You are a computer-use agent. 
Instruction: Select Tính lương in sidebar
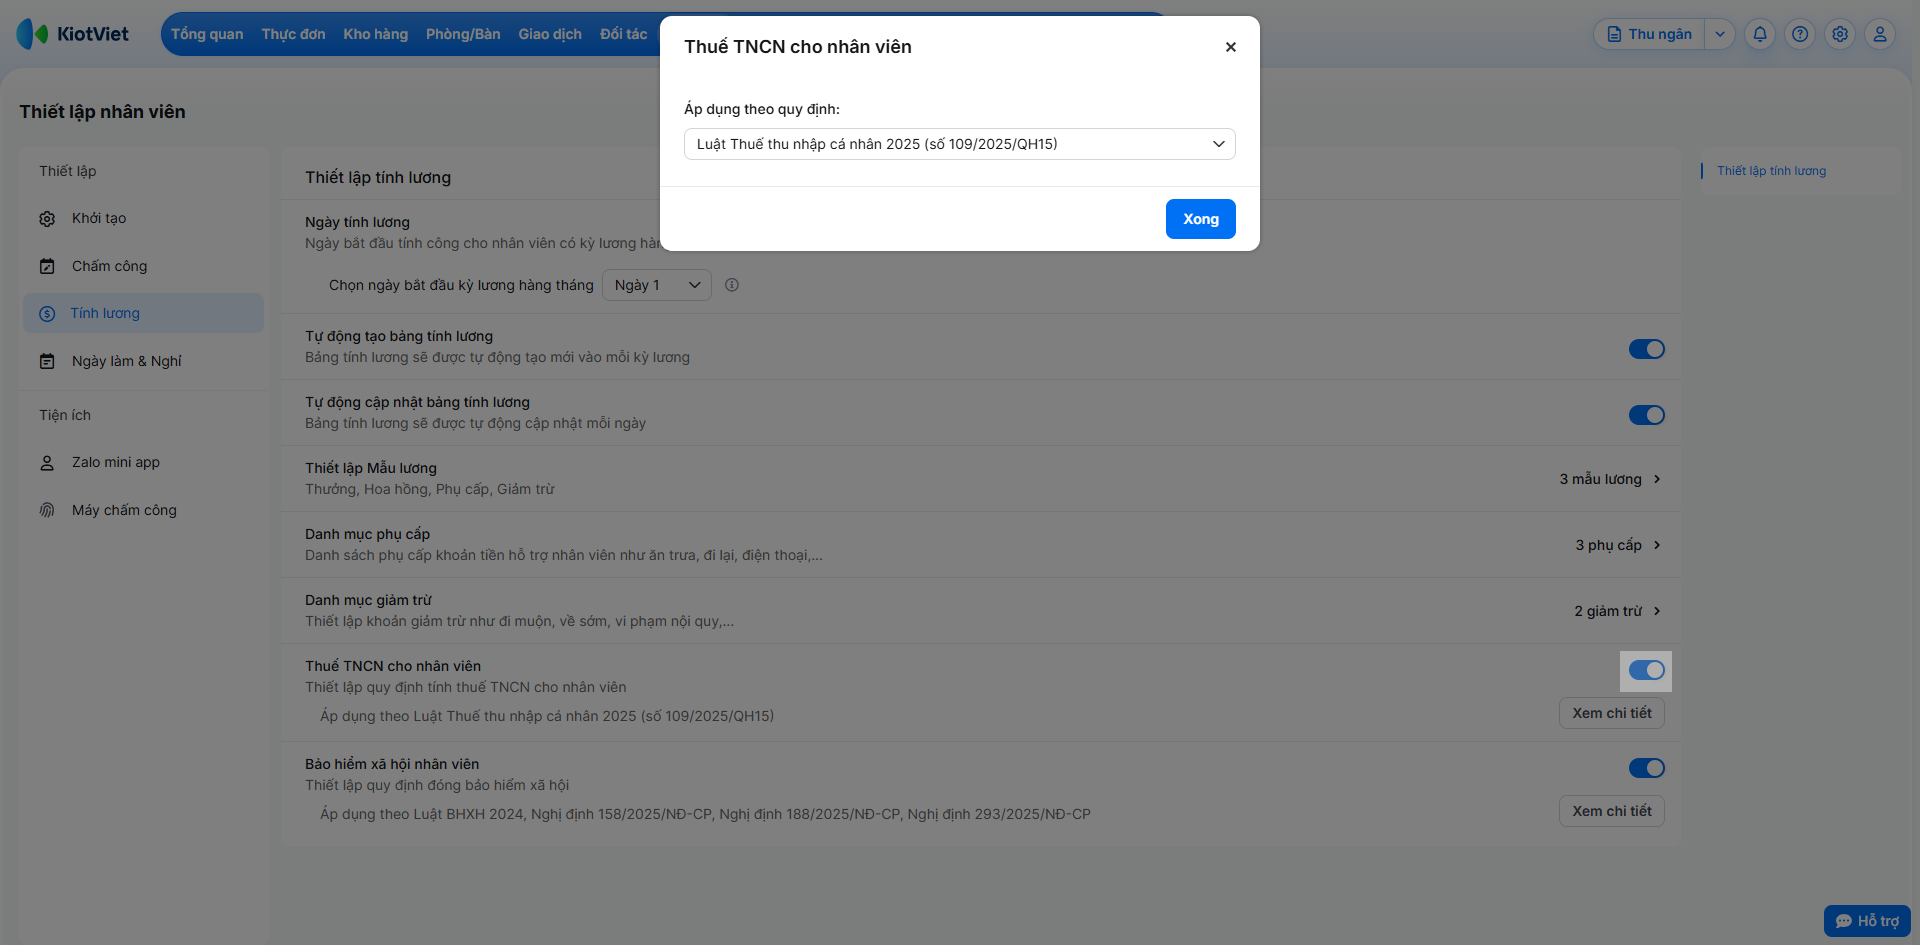pos(143,313)
